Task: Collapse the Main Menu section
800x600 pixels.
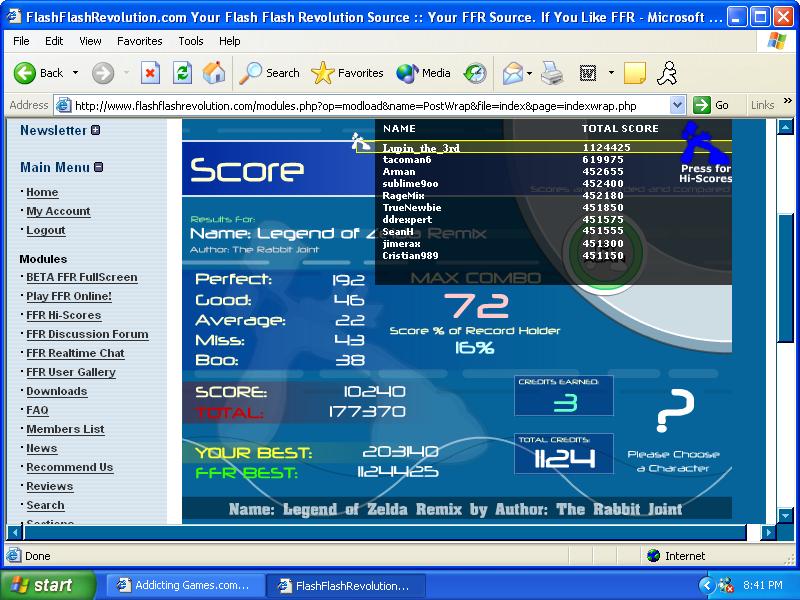Action: click(x=98, y=167)
